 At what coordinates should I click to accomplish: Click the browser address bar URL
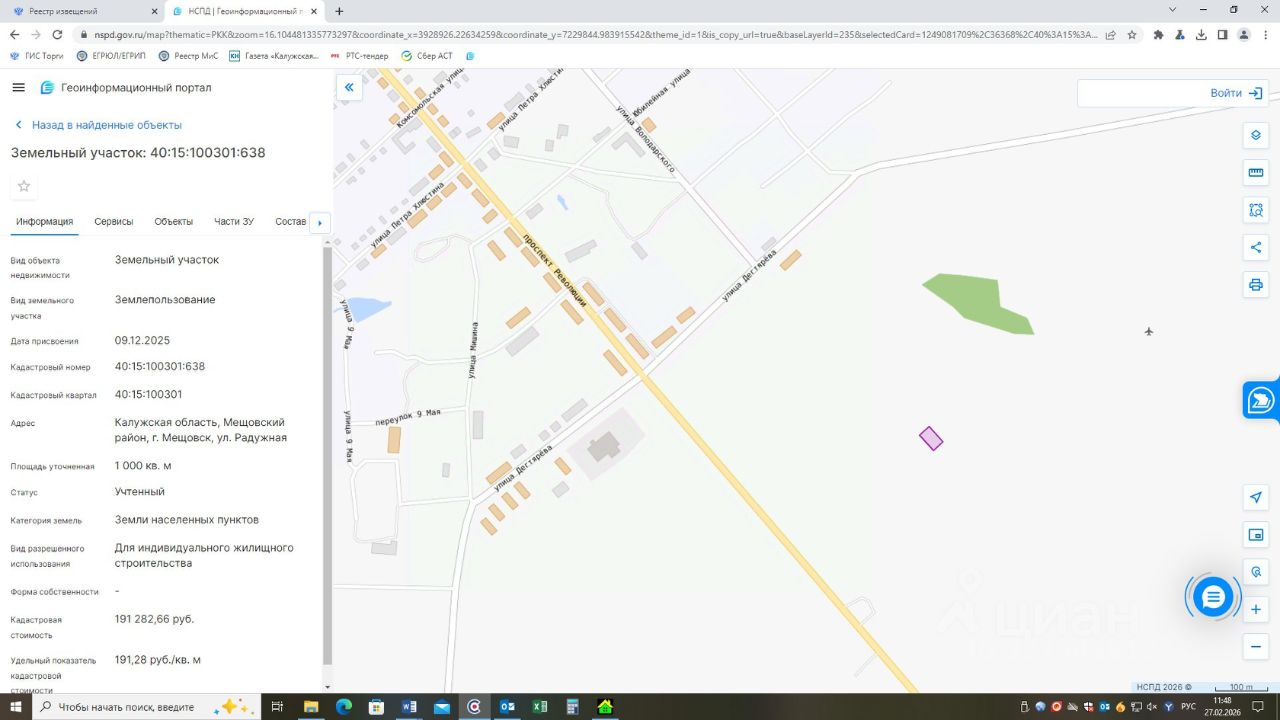coord(596,34)
